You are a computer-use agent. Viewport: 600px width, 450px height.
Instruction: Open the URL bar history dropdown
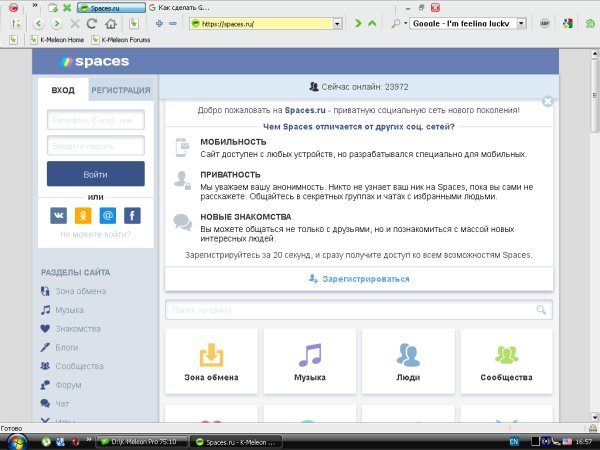[337, 24]
